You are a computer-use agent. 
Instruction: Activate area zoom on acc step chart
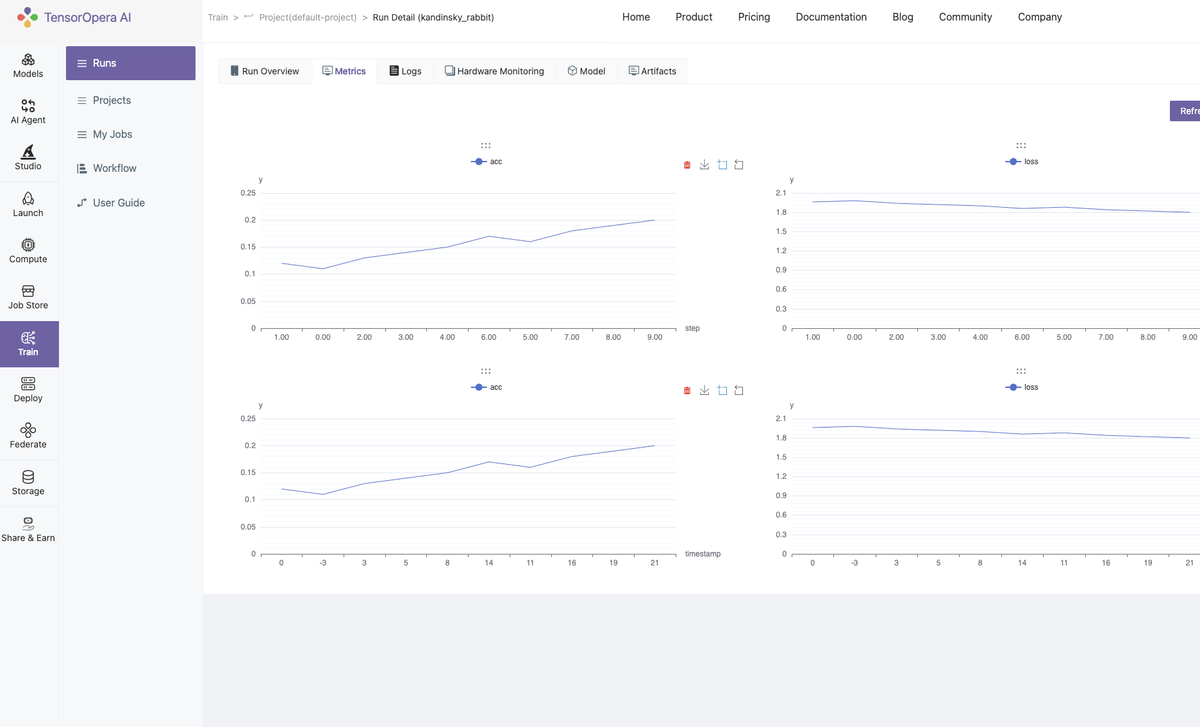[x=722, y=165]
